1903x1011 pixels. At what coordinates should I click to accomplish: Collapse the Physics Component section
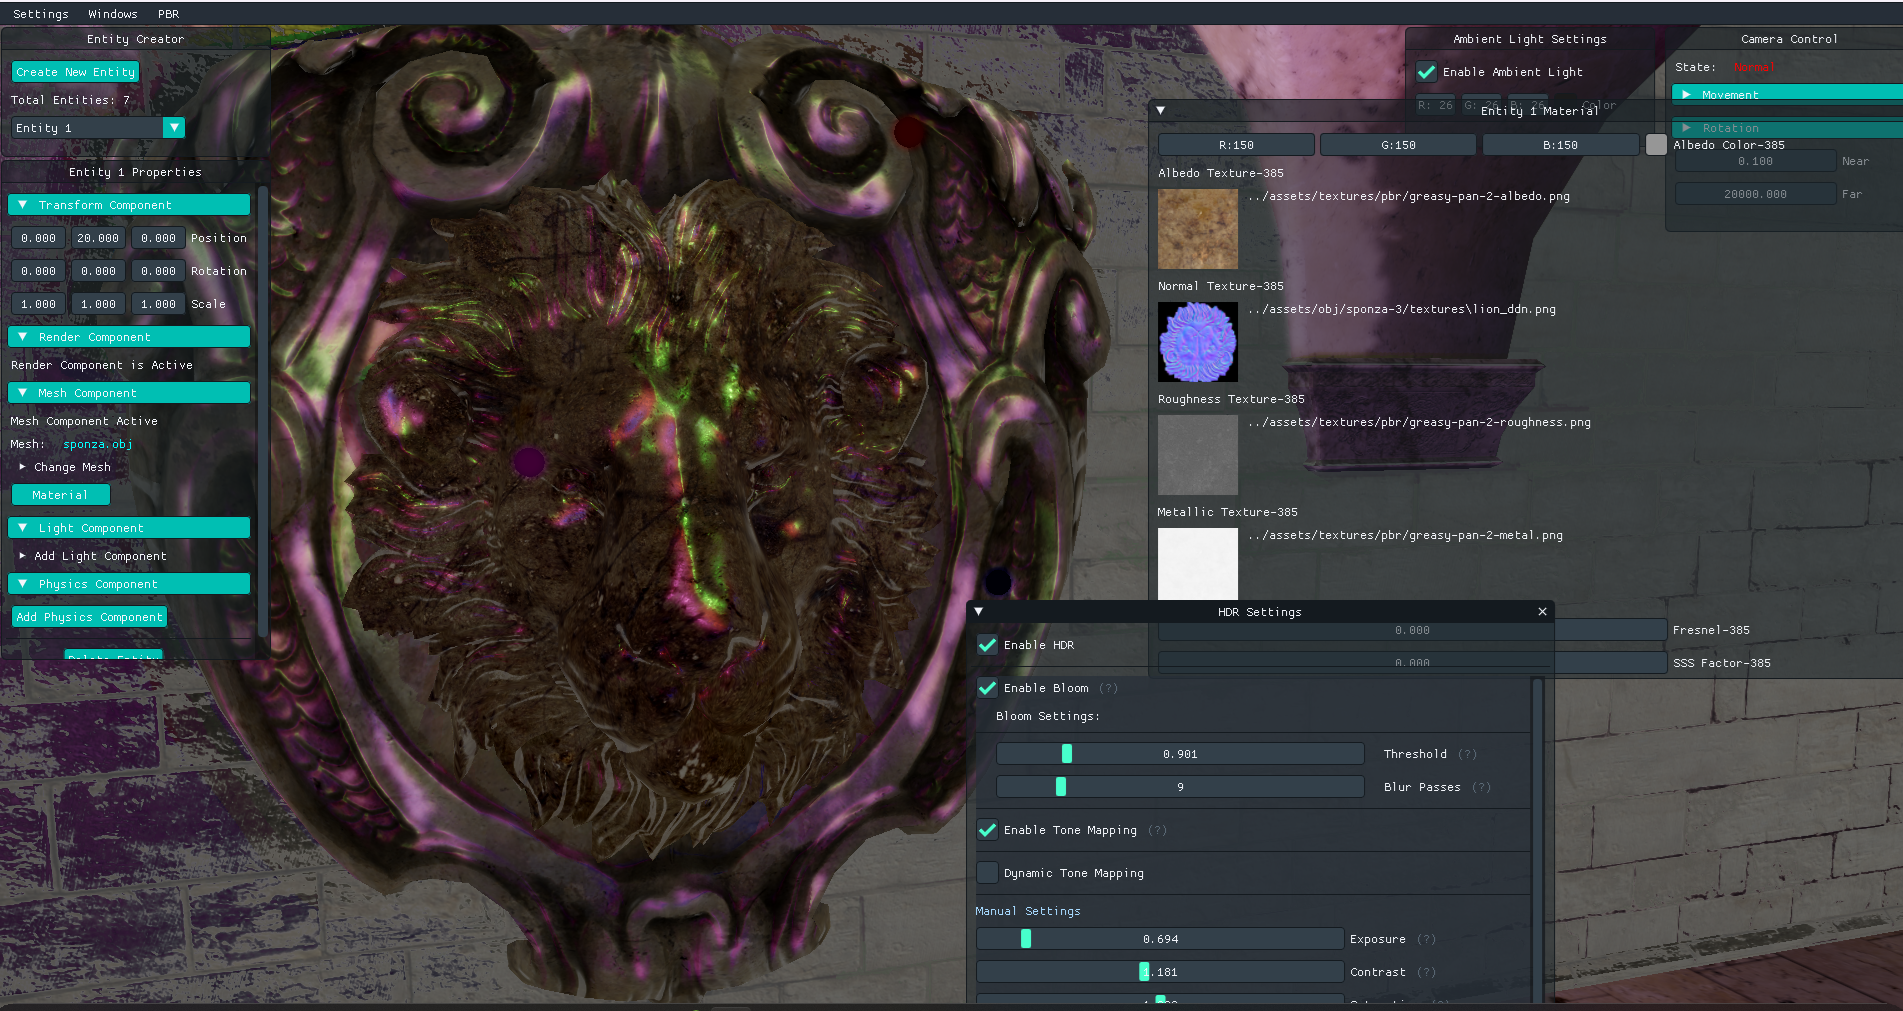[x=129, y=584]
